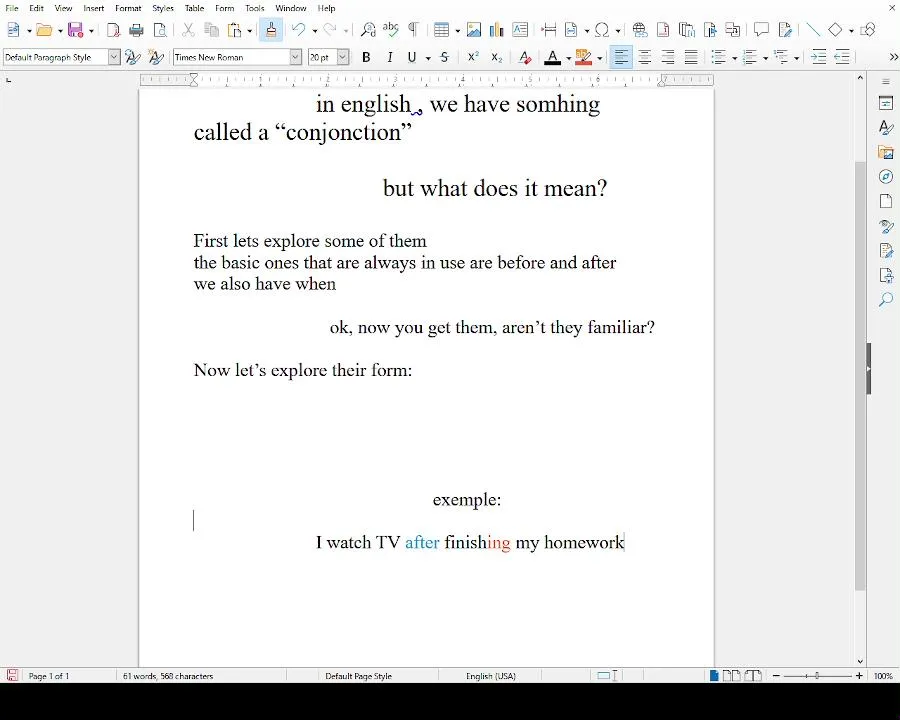Clear direct formatting
This screenshot has width=900, height=720.
[x=525, y=57]
